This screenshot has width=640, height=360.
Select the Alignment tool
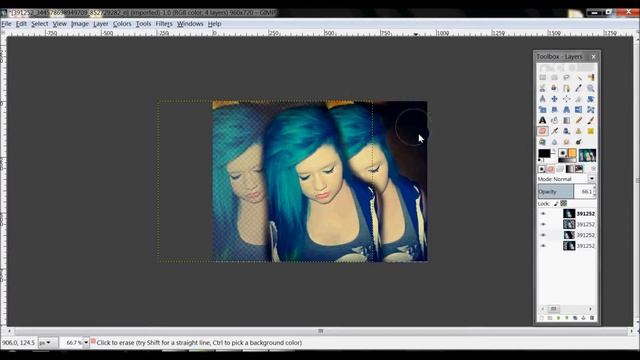[x=567, y=99]
